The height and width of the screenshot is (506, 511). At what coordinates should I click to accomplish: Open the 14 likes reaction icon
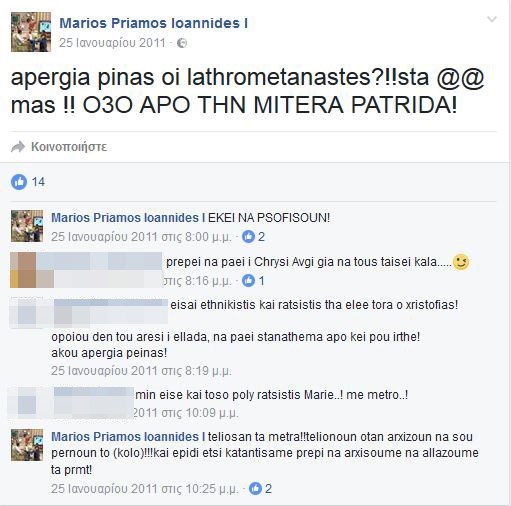click(x=19, y=182)
